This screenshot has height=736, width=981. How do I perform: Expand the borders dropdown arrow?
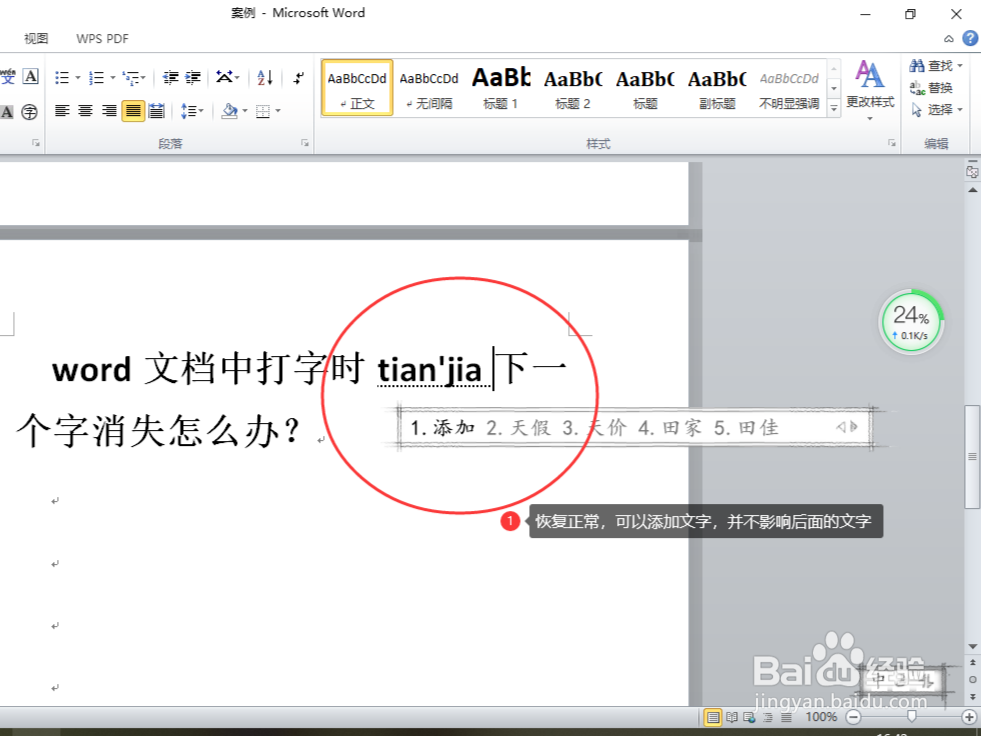[x=278, y=111]
